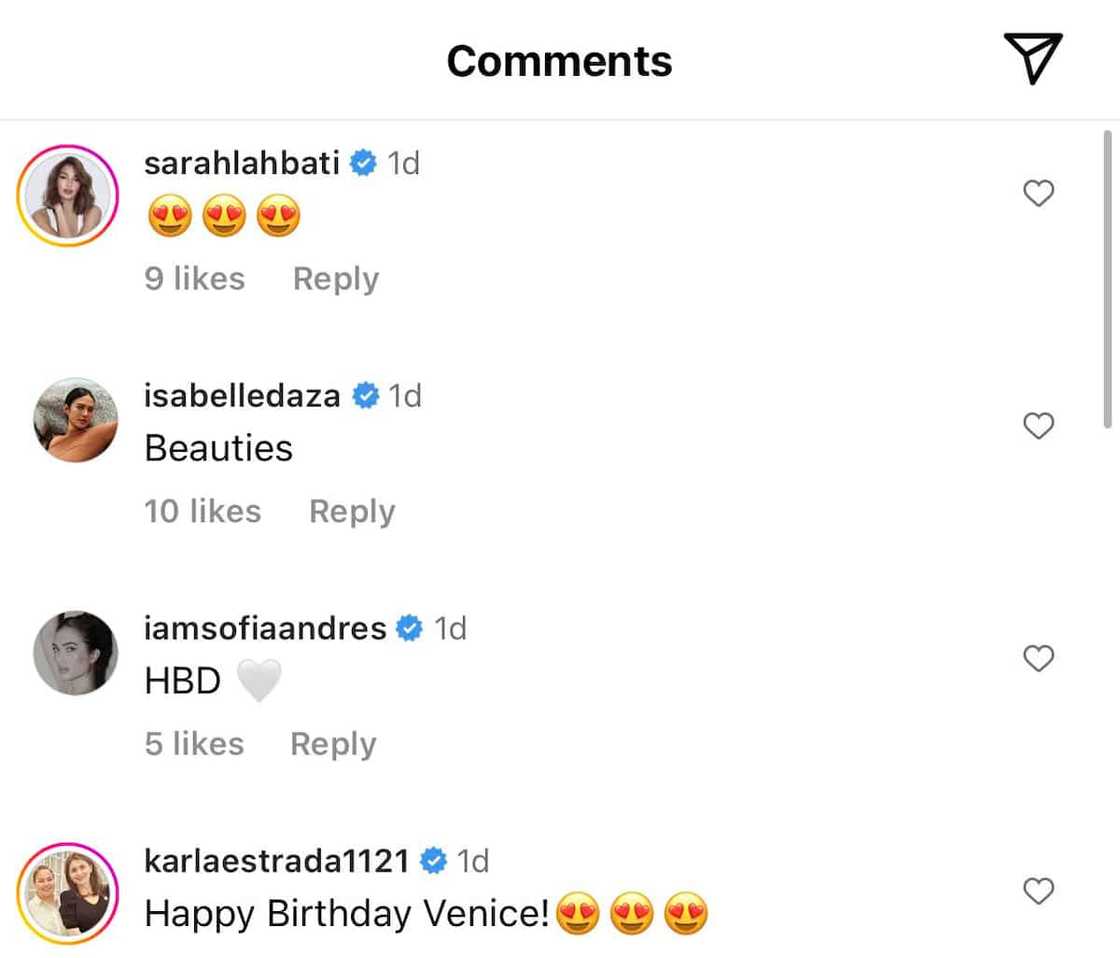The image size is (1120, 958).
Task: Open isabelledaza's profile avatar
Action: click(x=76, y=420)
